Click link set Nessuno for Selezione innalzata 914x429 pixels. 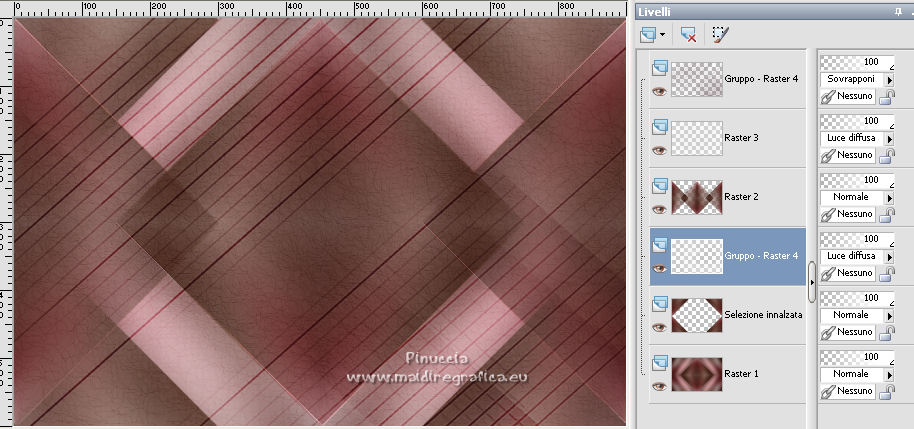pos(848,332)
